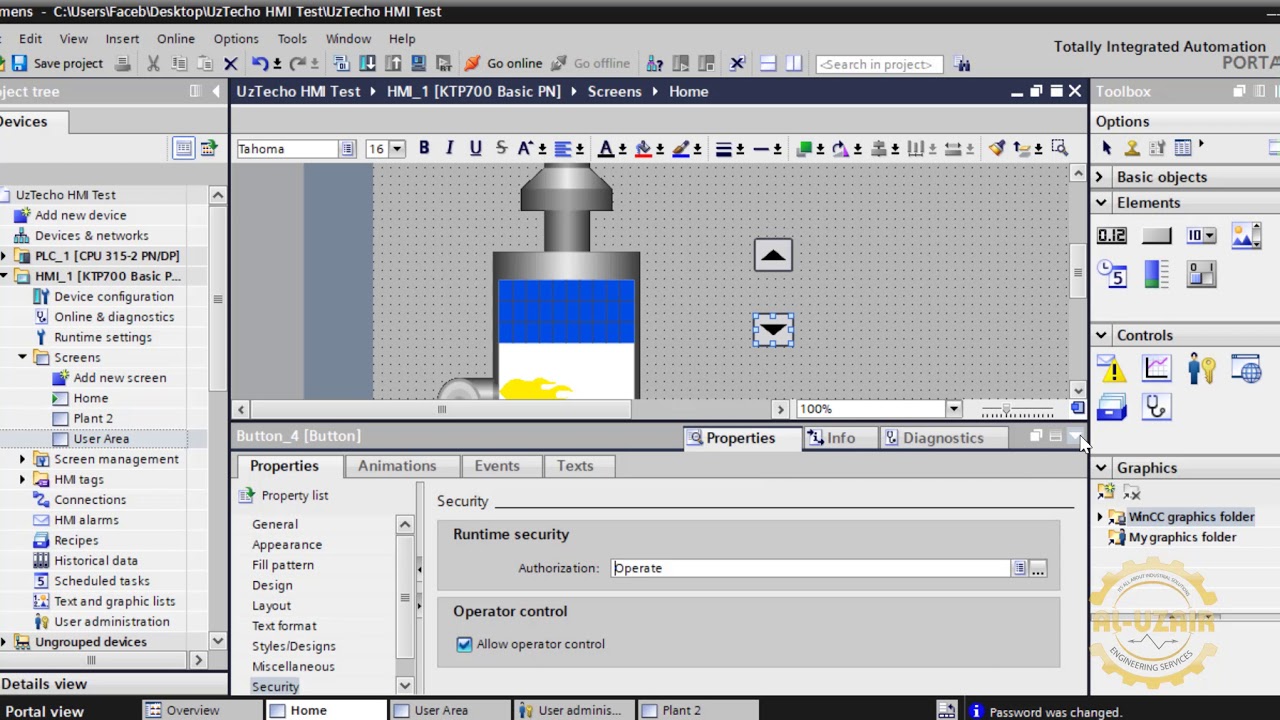Open the font size 16 dropdown

pos(397,149)
